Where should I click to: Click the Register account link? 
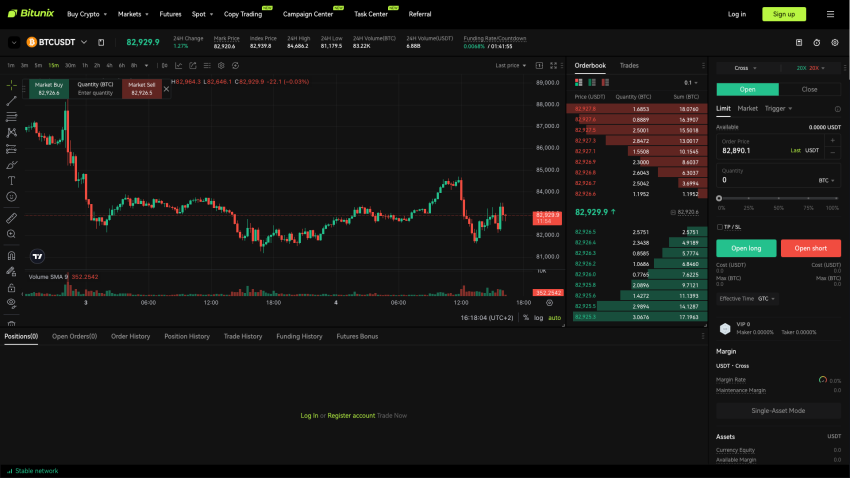click(351, 416)
